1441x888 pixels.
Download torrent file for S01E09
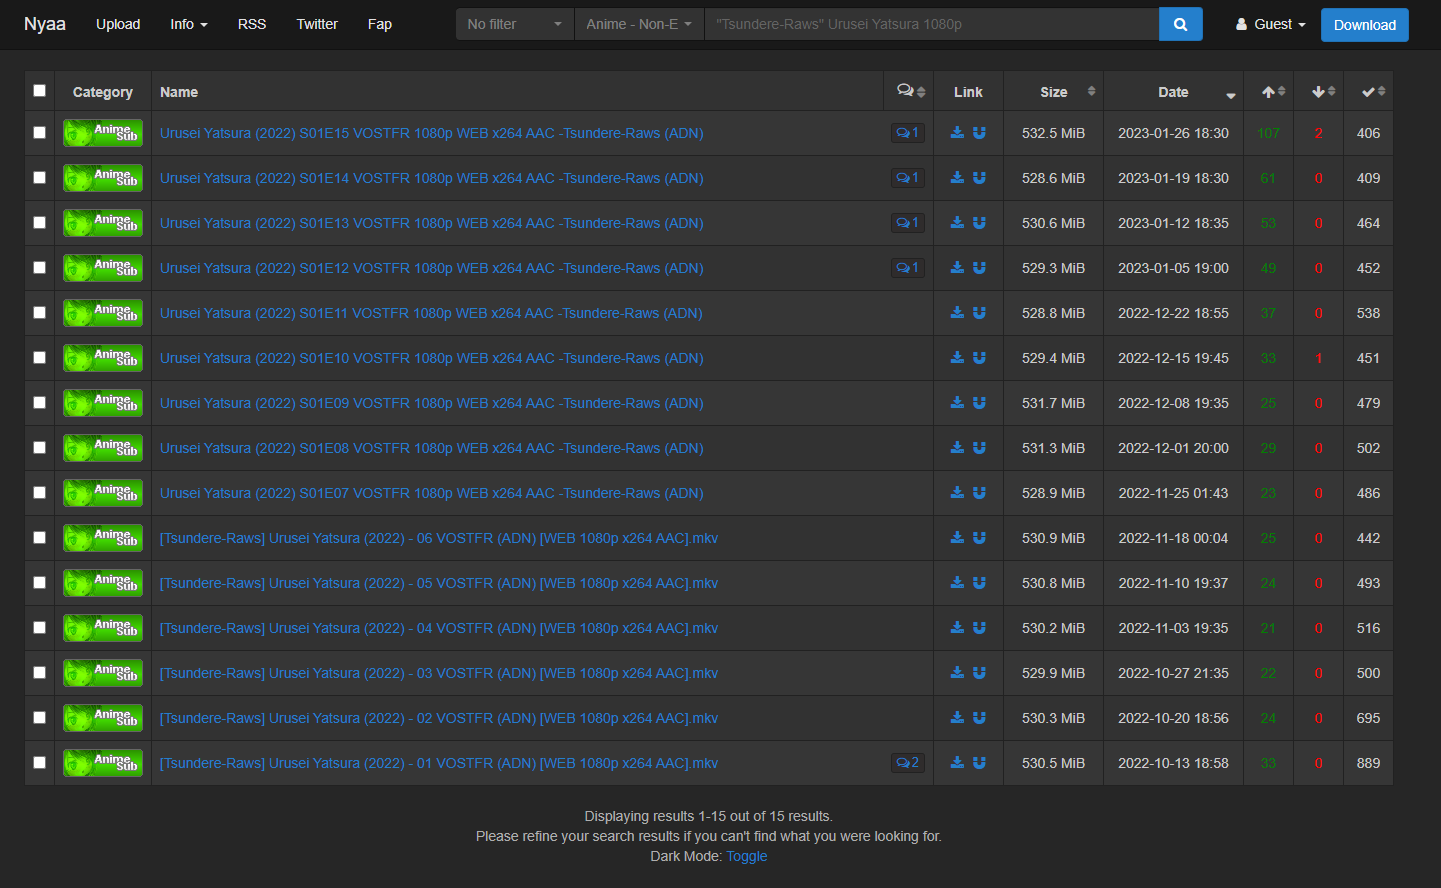(x=957, y=403)
